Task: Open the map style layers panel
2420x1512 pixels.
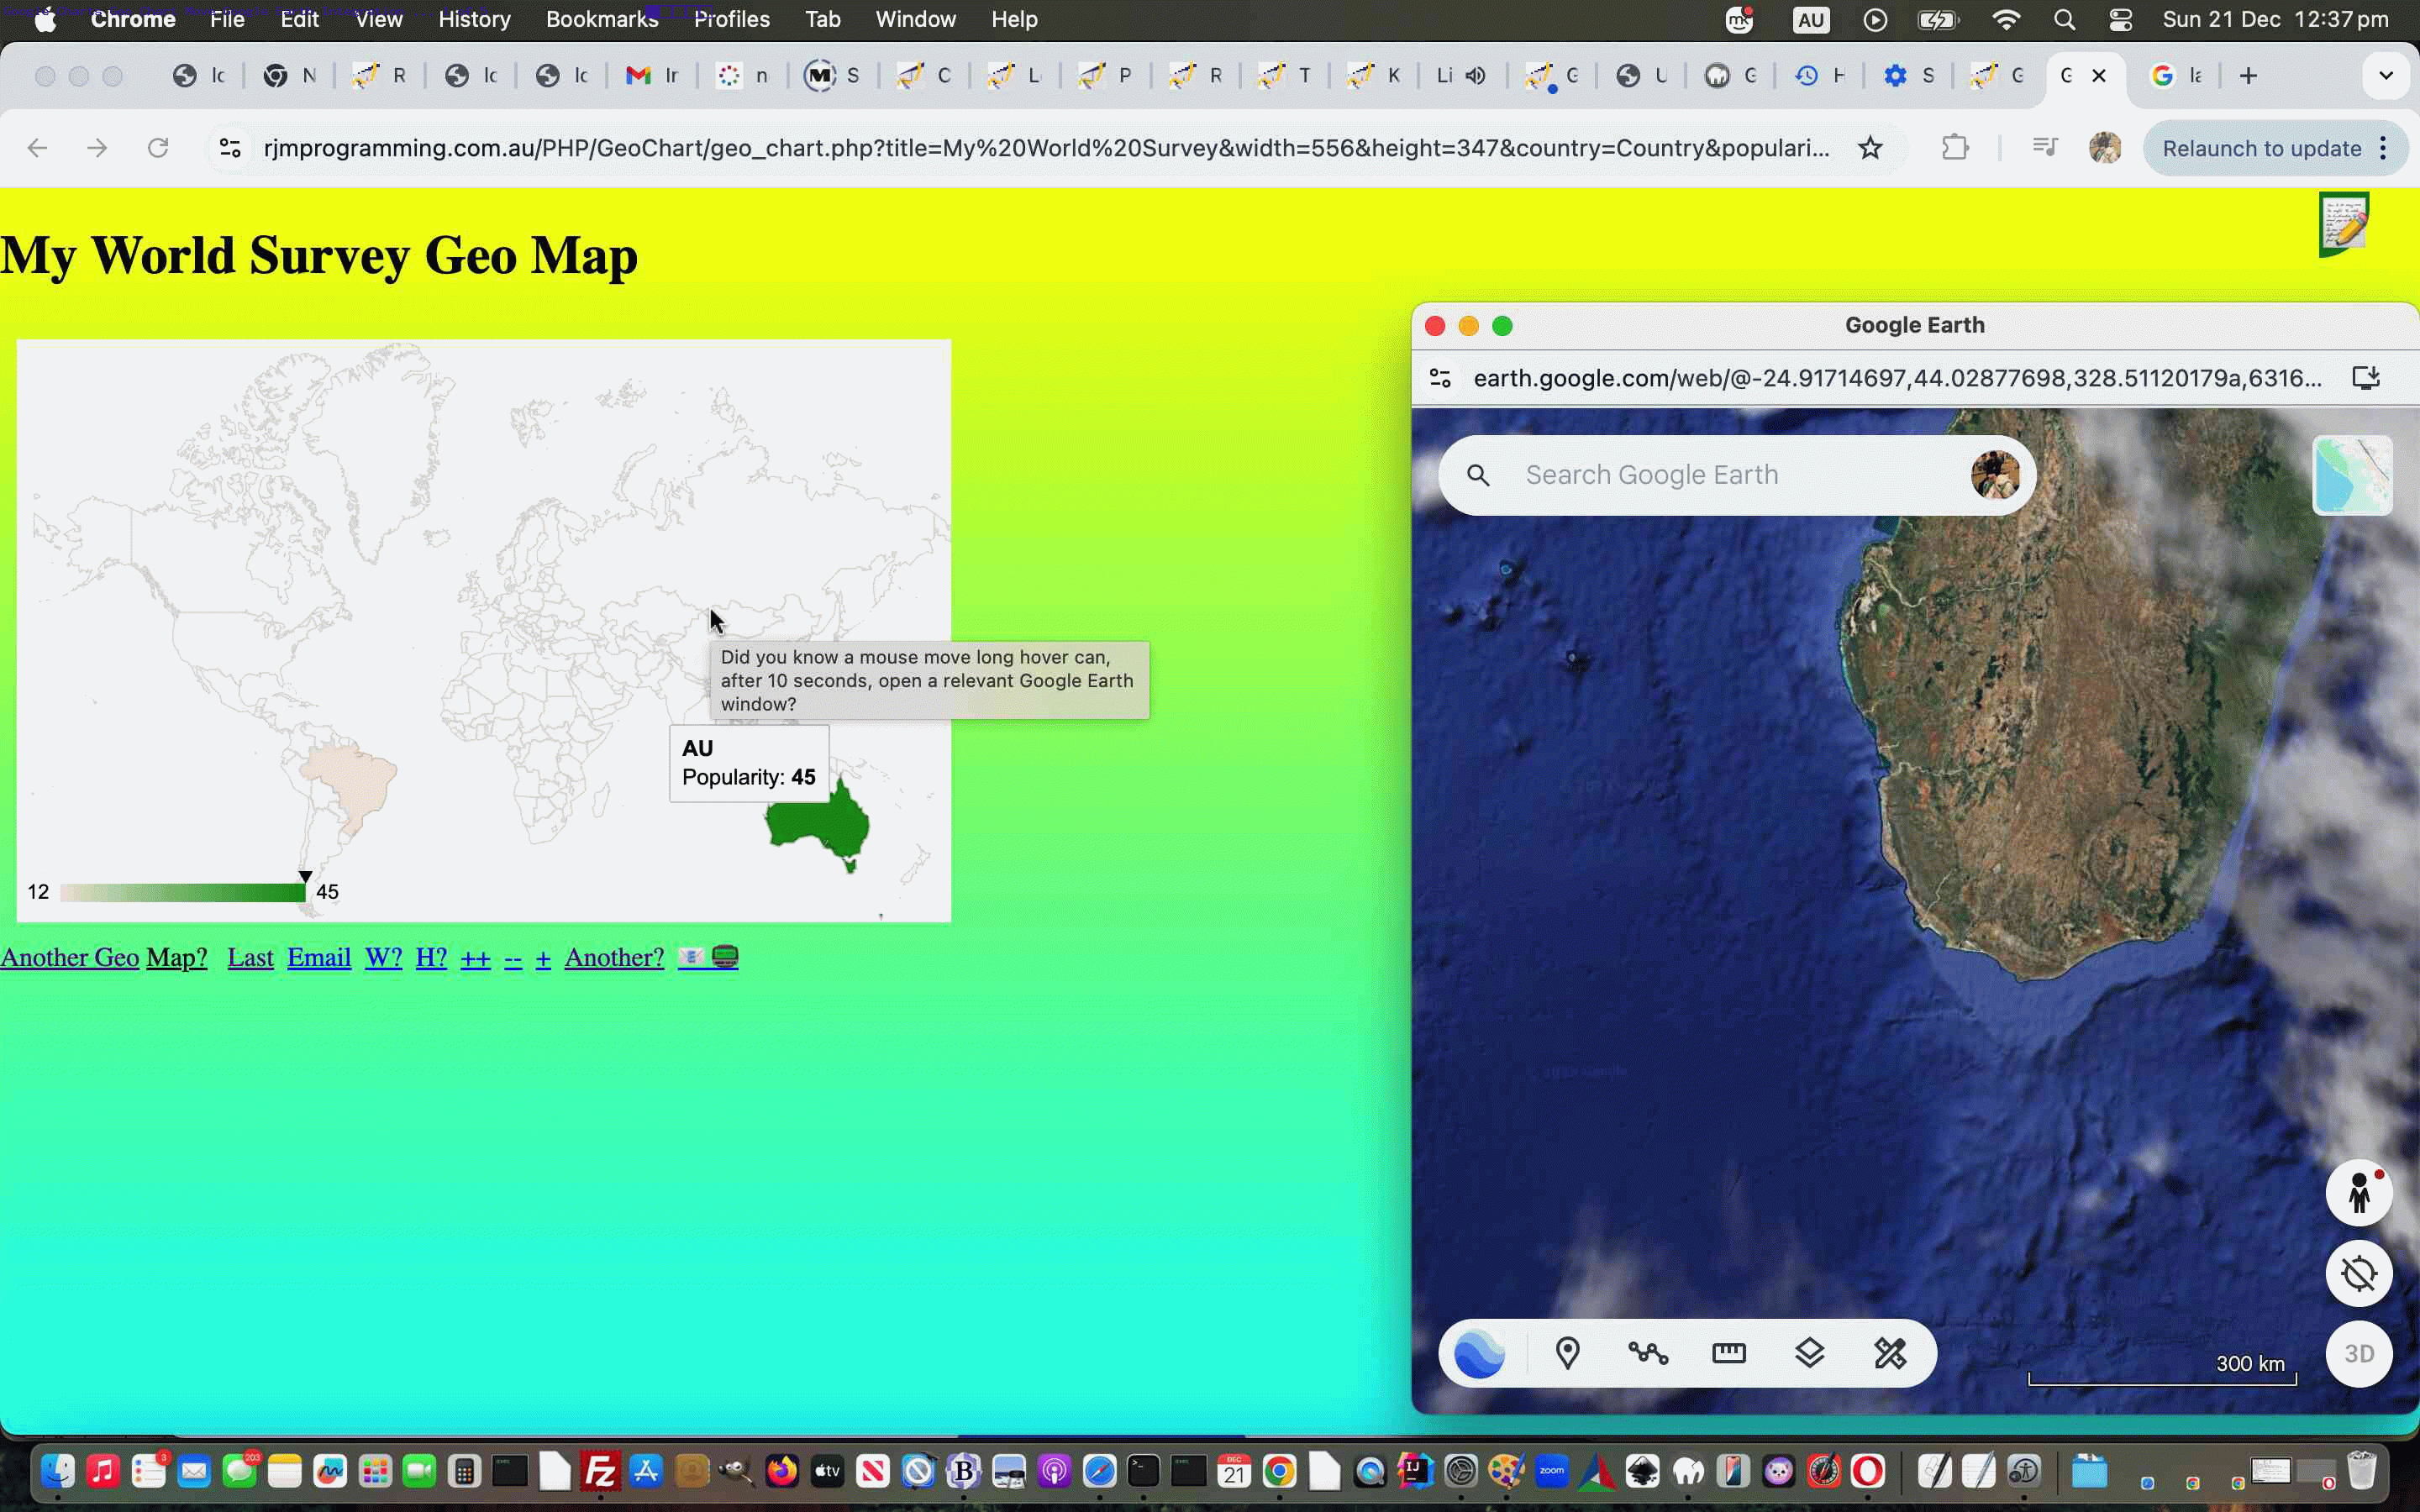Action: [1810, 1353]
